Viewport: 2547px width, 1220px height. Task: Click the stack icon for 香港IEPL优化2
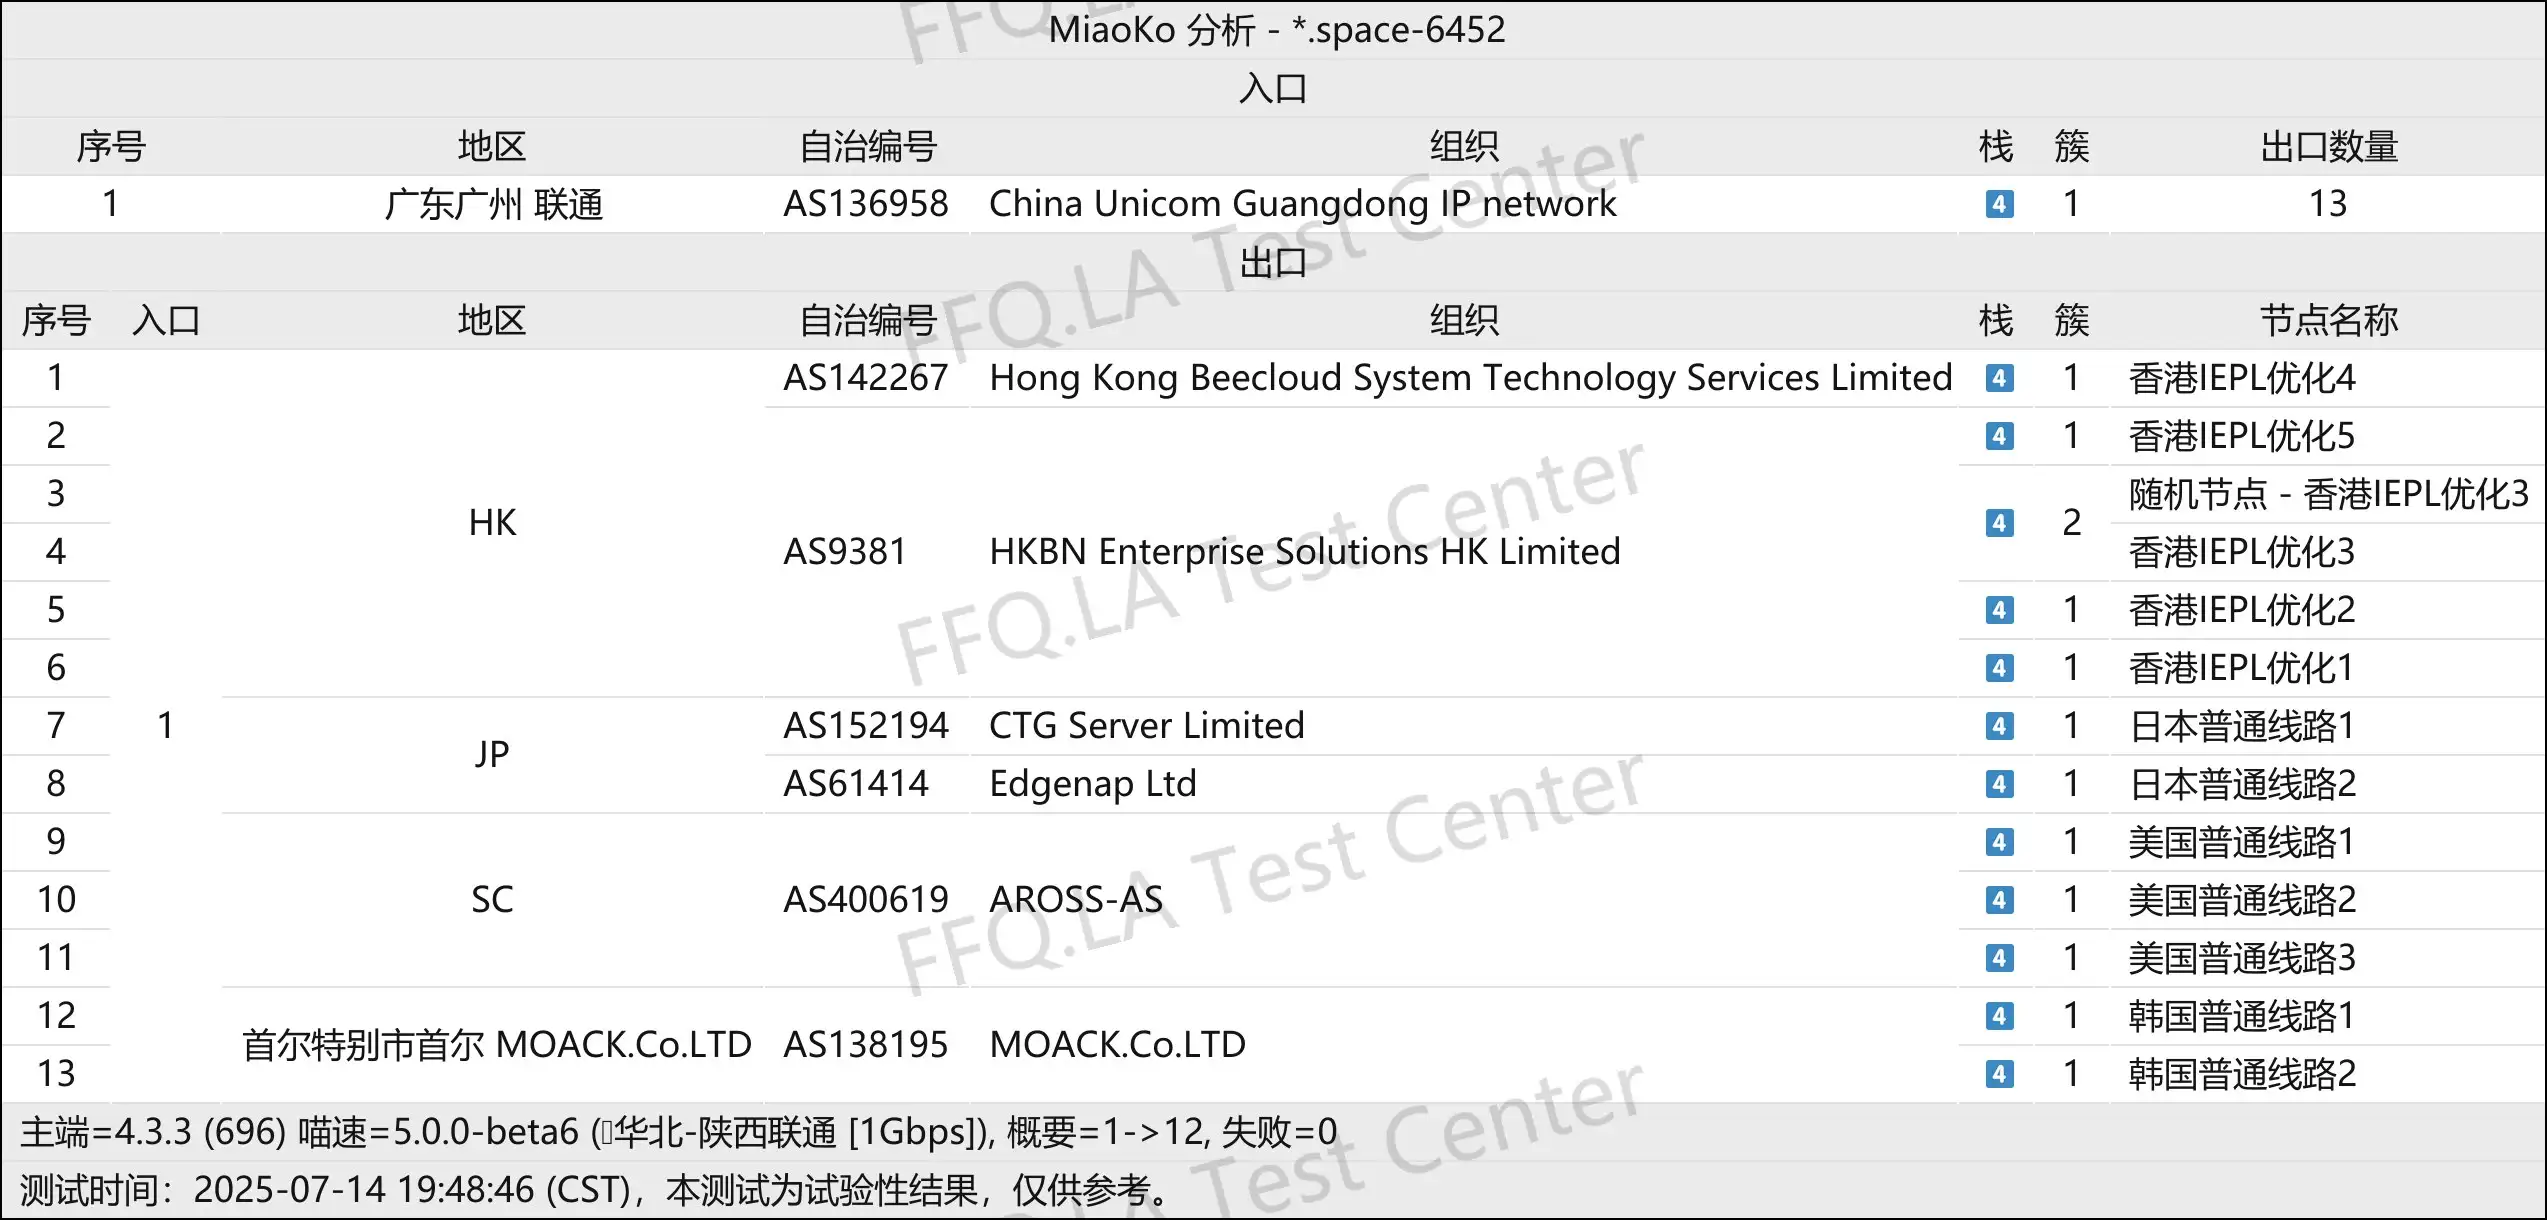(x=1998, y=610)
